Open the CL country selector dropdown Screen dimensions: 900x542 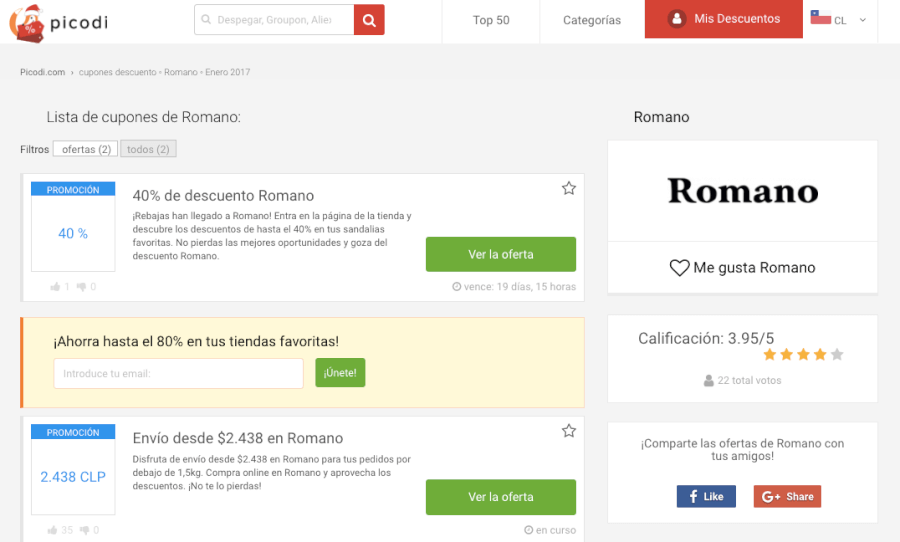point(838,20)
